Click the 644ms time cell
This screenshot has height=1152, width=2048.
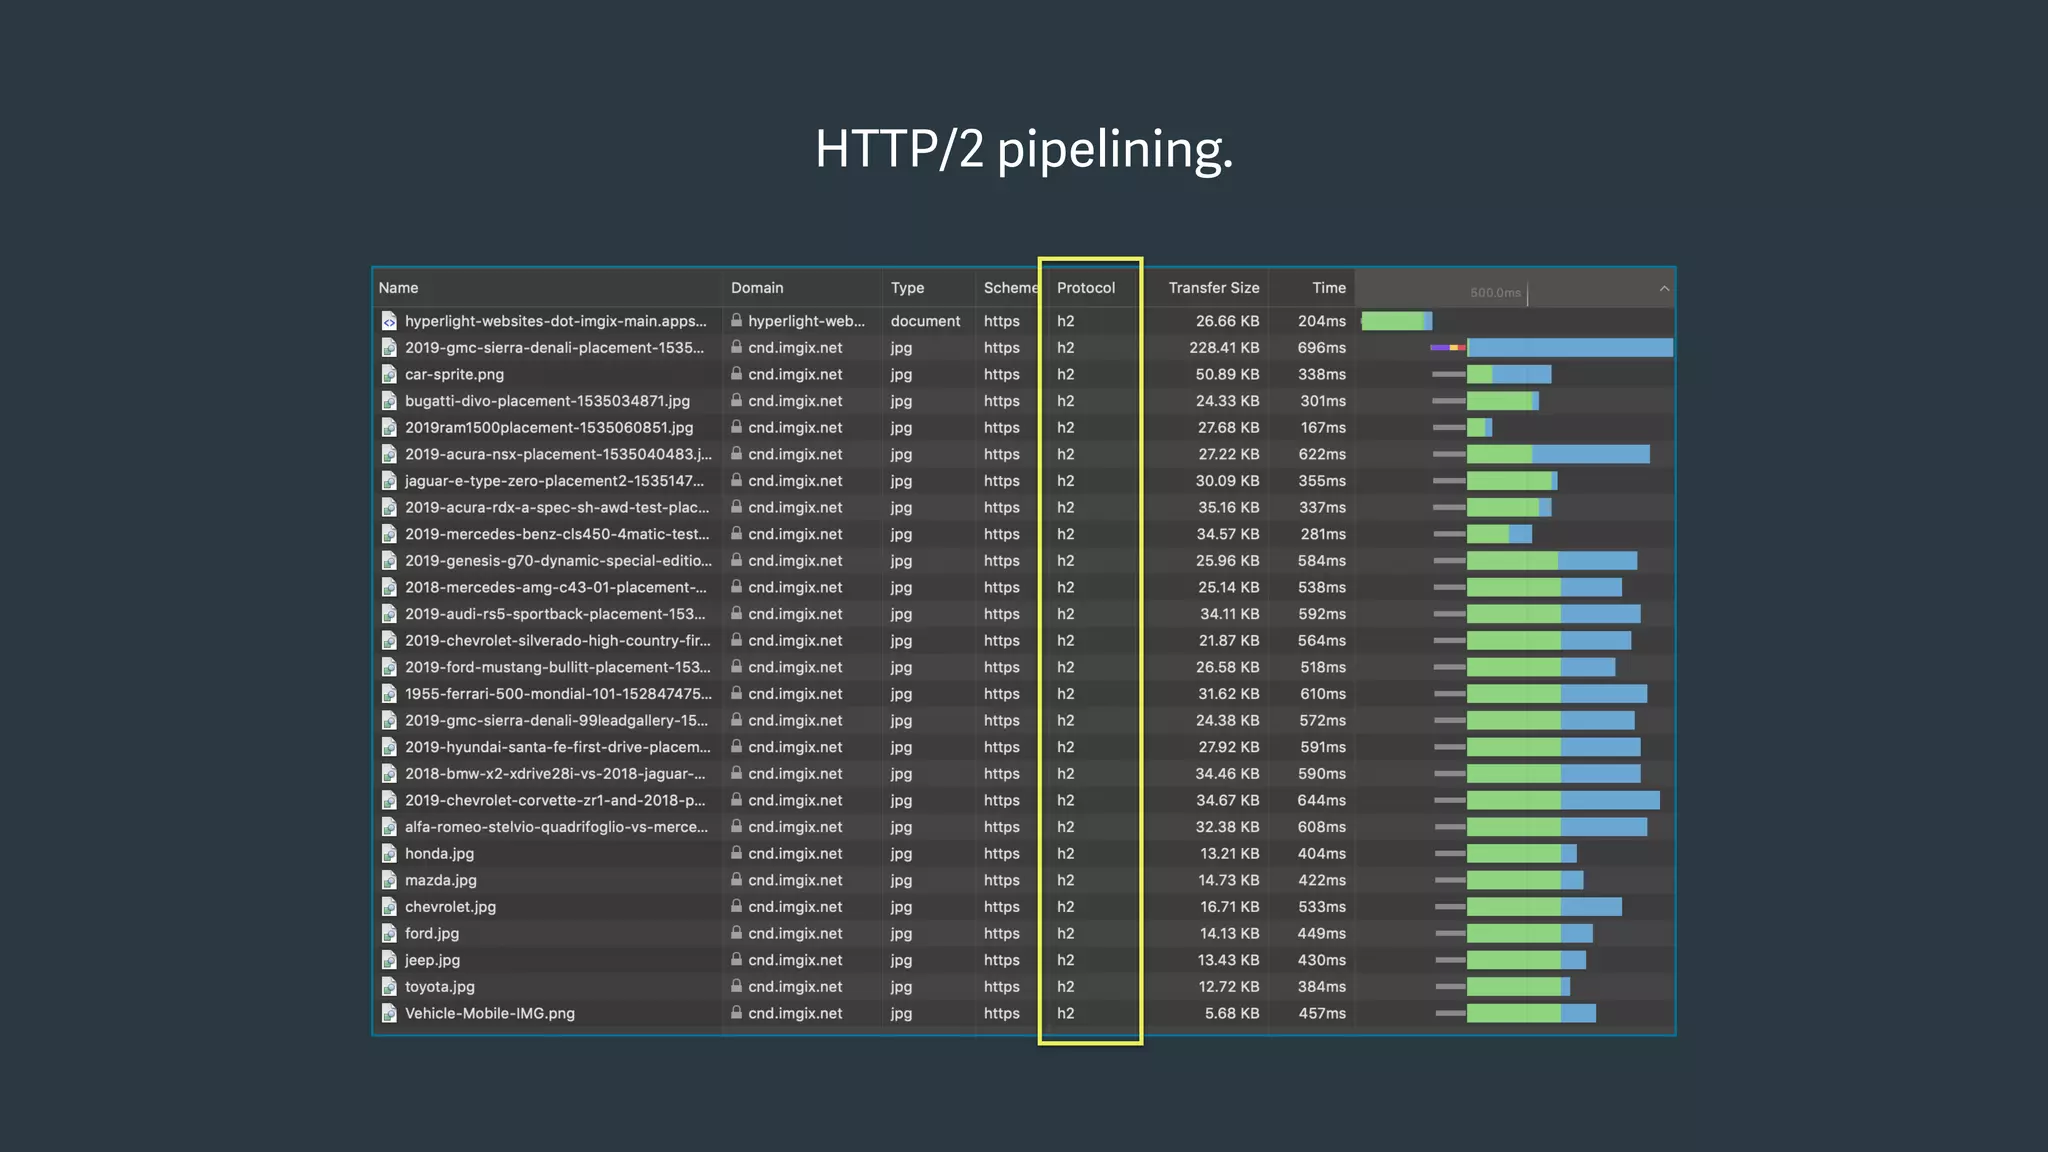(x=1322, y=800)
